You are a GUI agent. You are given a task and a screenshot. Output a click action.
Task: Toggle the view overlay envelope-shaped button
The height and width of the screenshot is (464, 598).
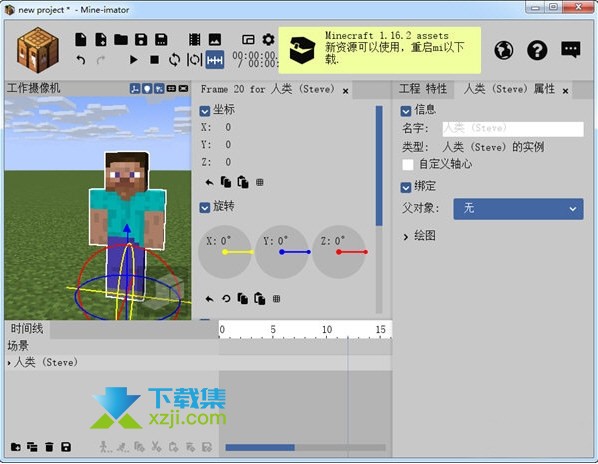pyautogui.click(x=183, y=88)
